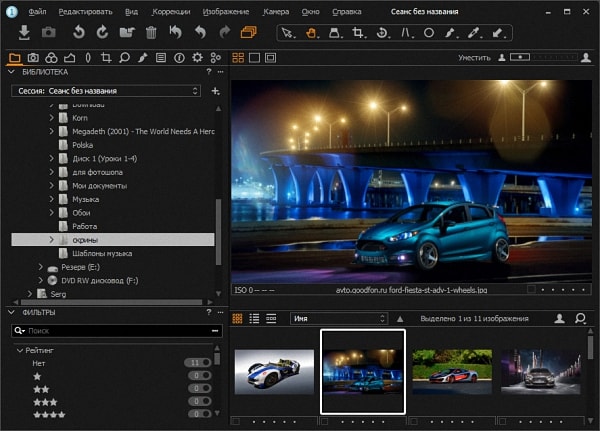
Task: Click the Redo arrow icon
Action: [x=225, y=32]
